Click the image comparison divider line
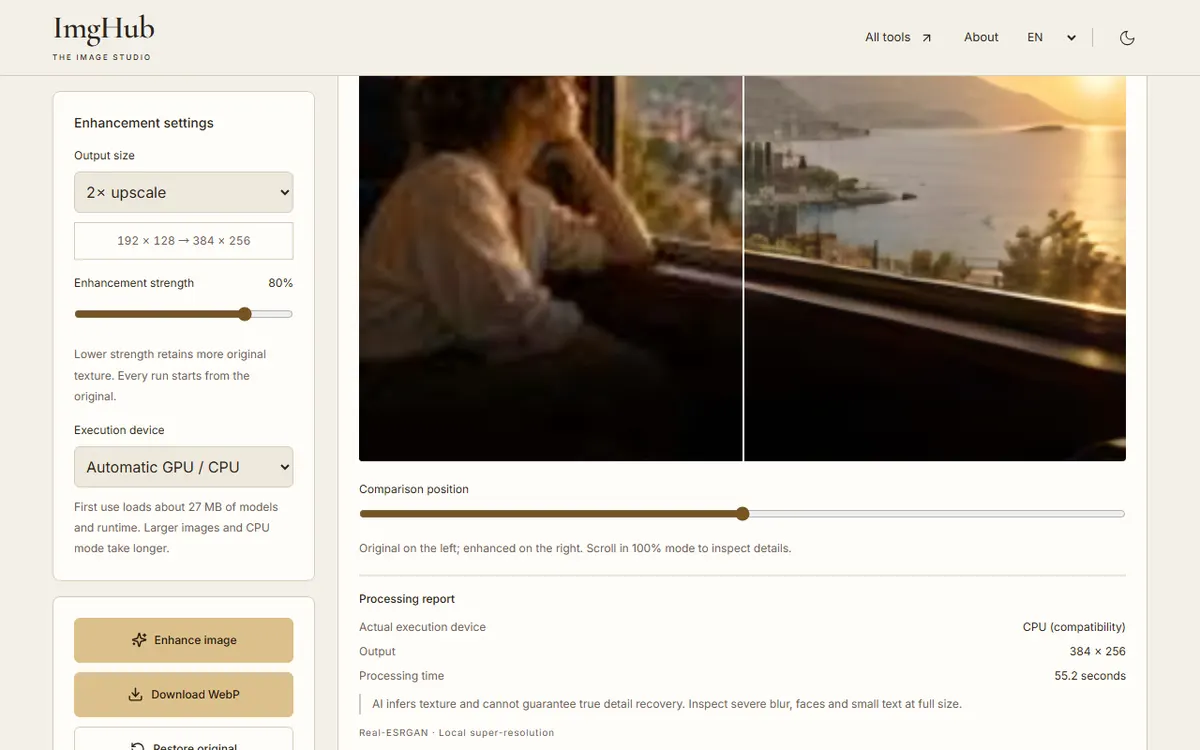Image resolution: width=1200 pixels, height=750 pixels. (x=743, y=268)
